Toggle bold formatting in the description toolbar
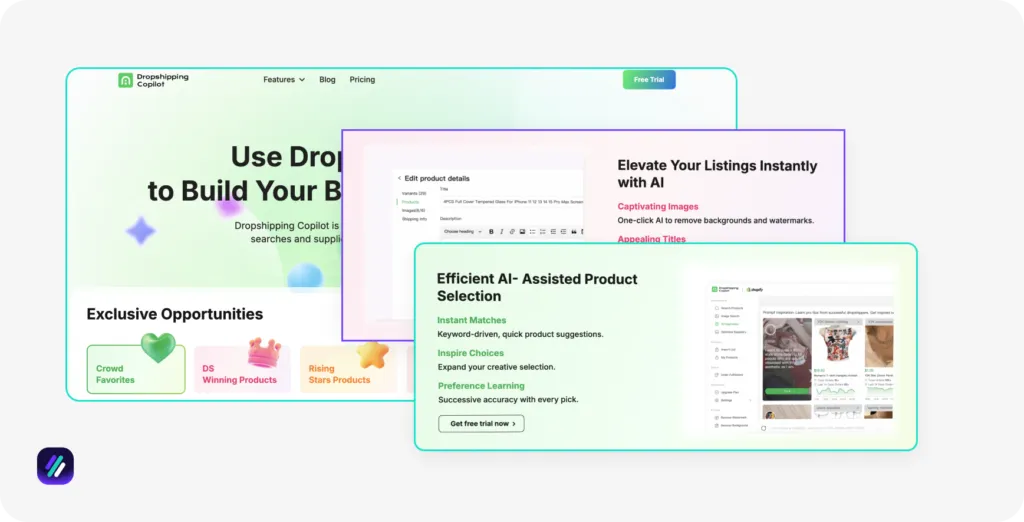Screen dimensions: 1024x522 point(491,231)
